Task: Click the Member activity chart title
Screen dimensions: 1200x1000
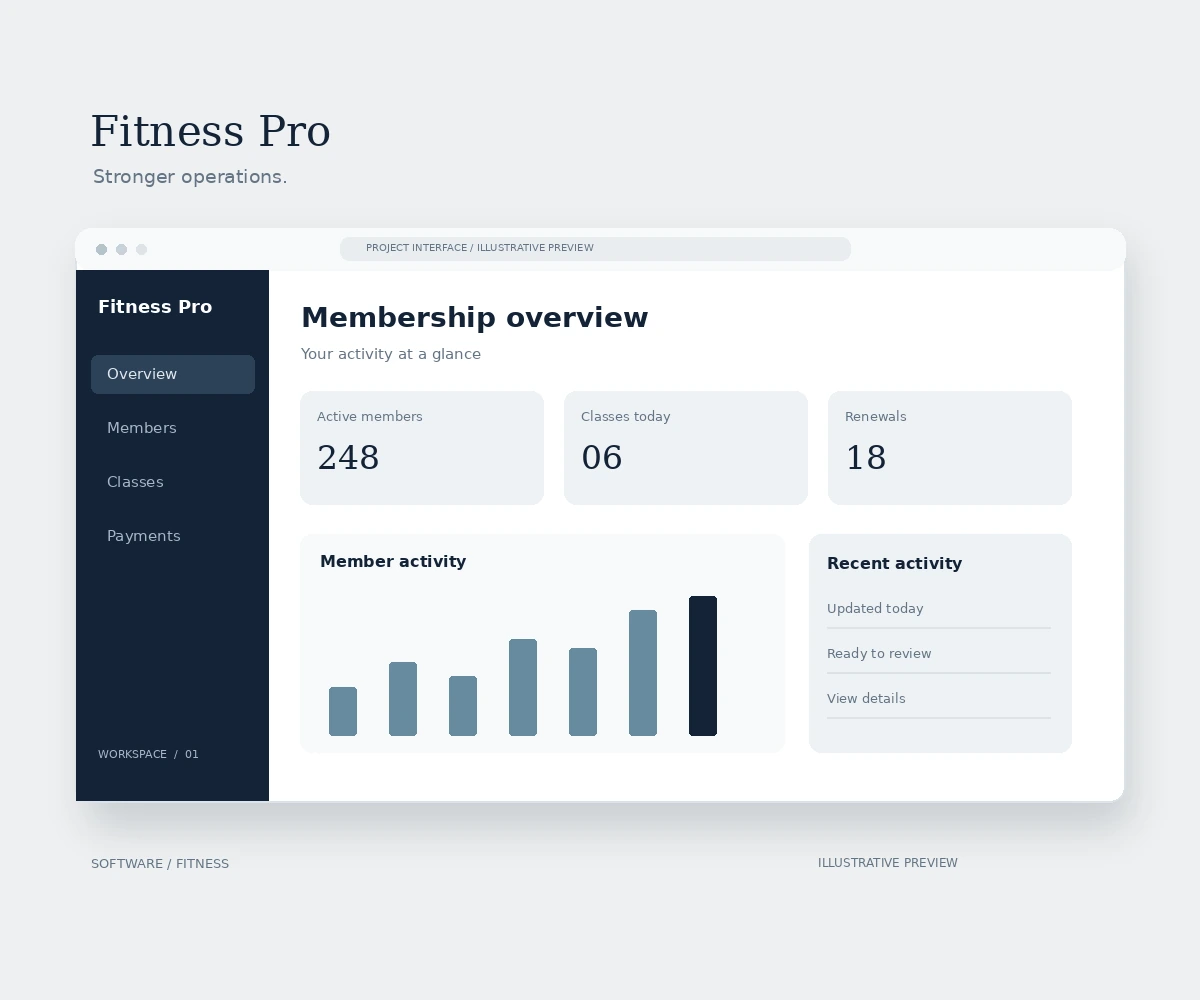Action: [393, 562]
